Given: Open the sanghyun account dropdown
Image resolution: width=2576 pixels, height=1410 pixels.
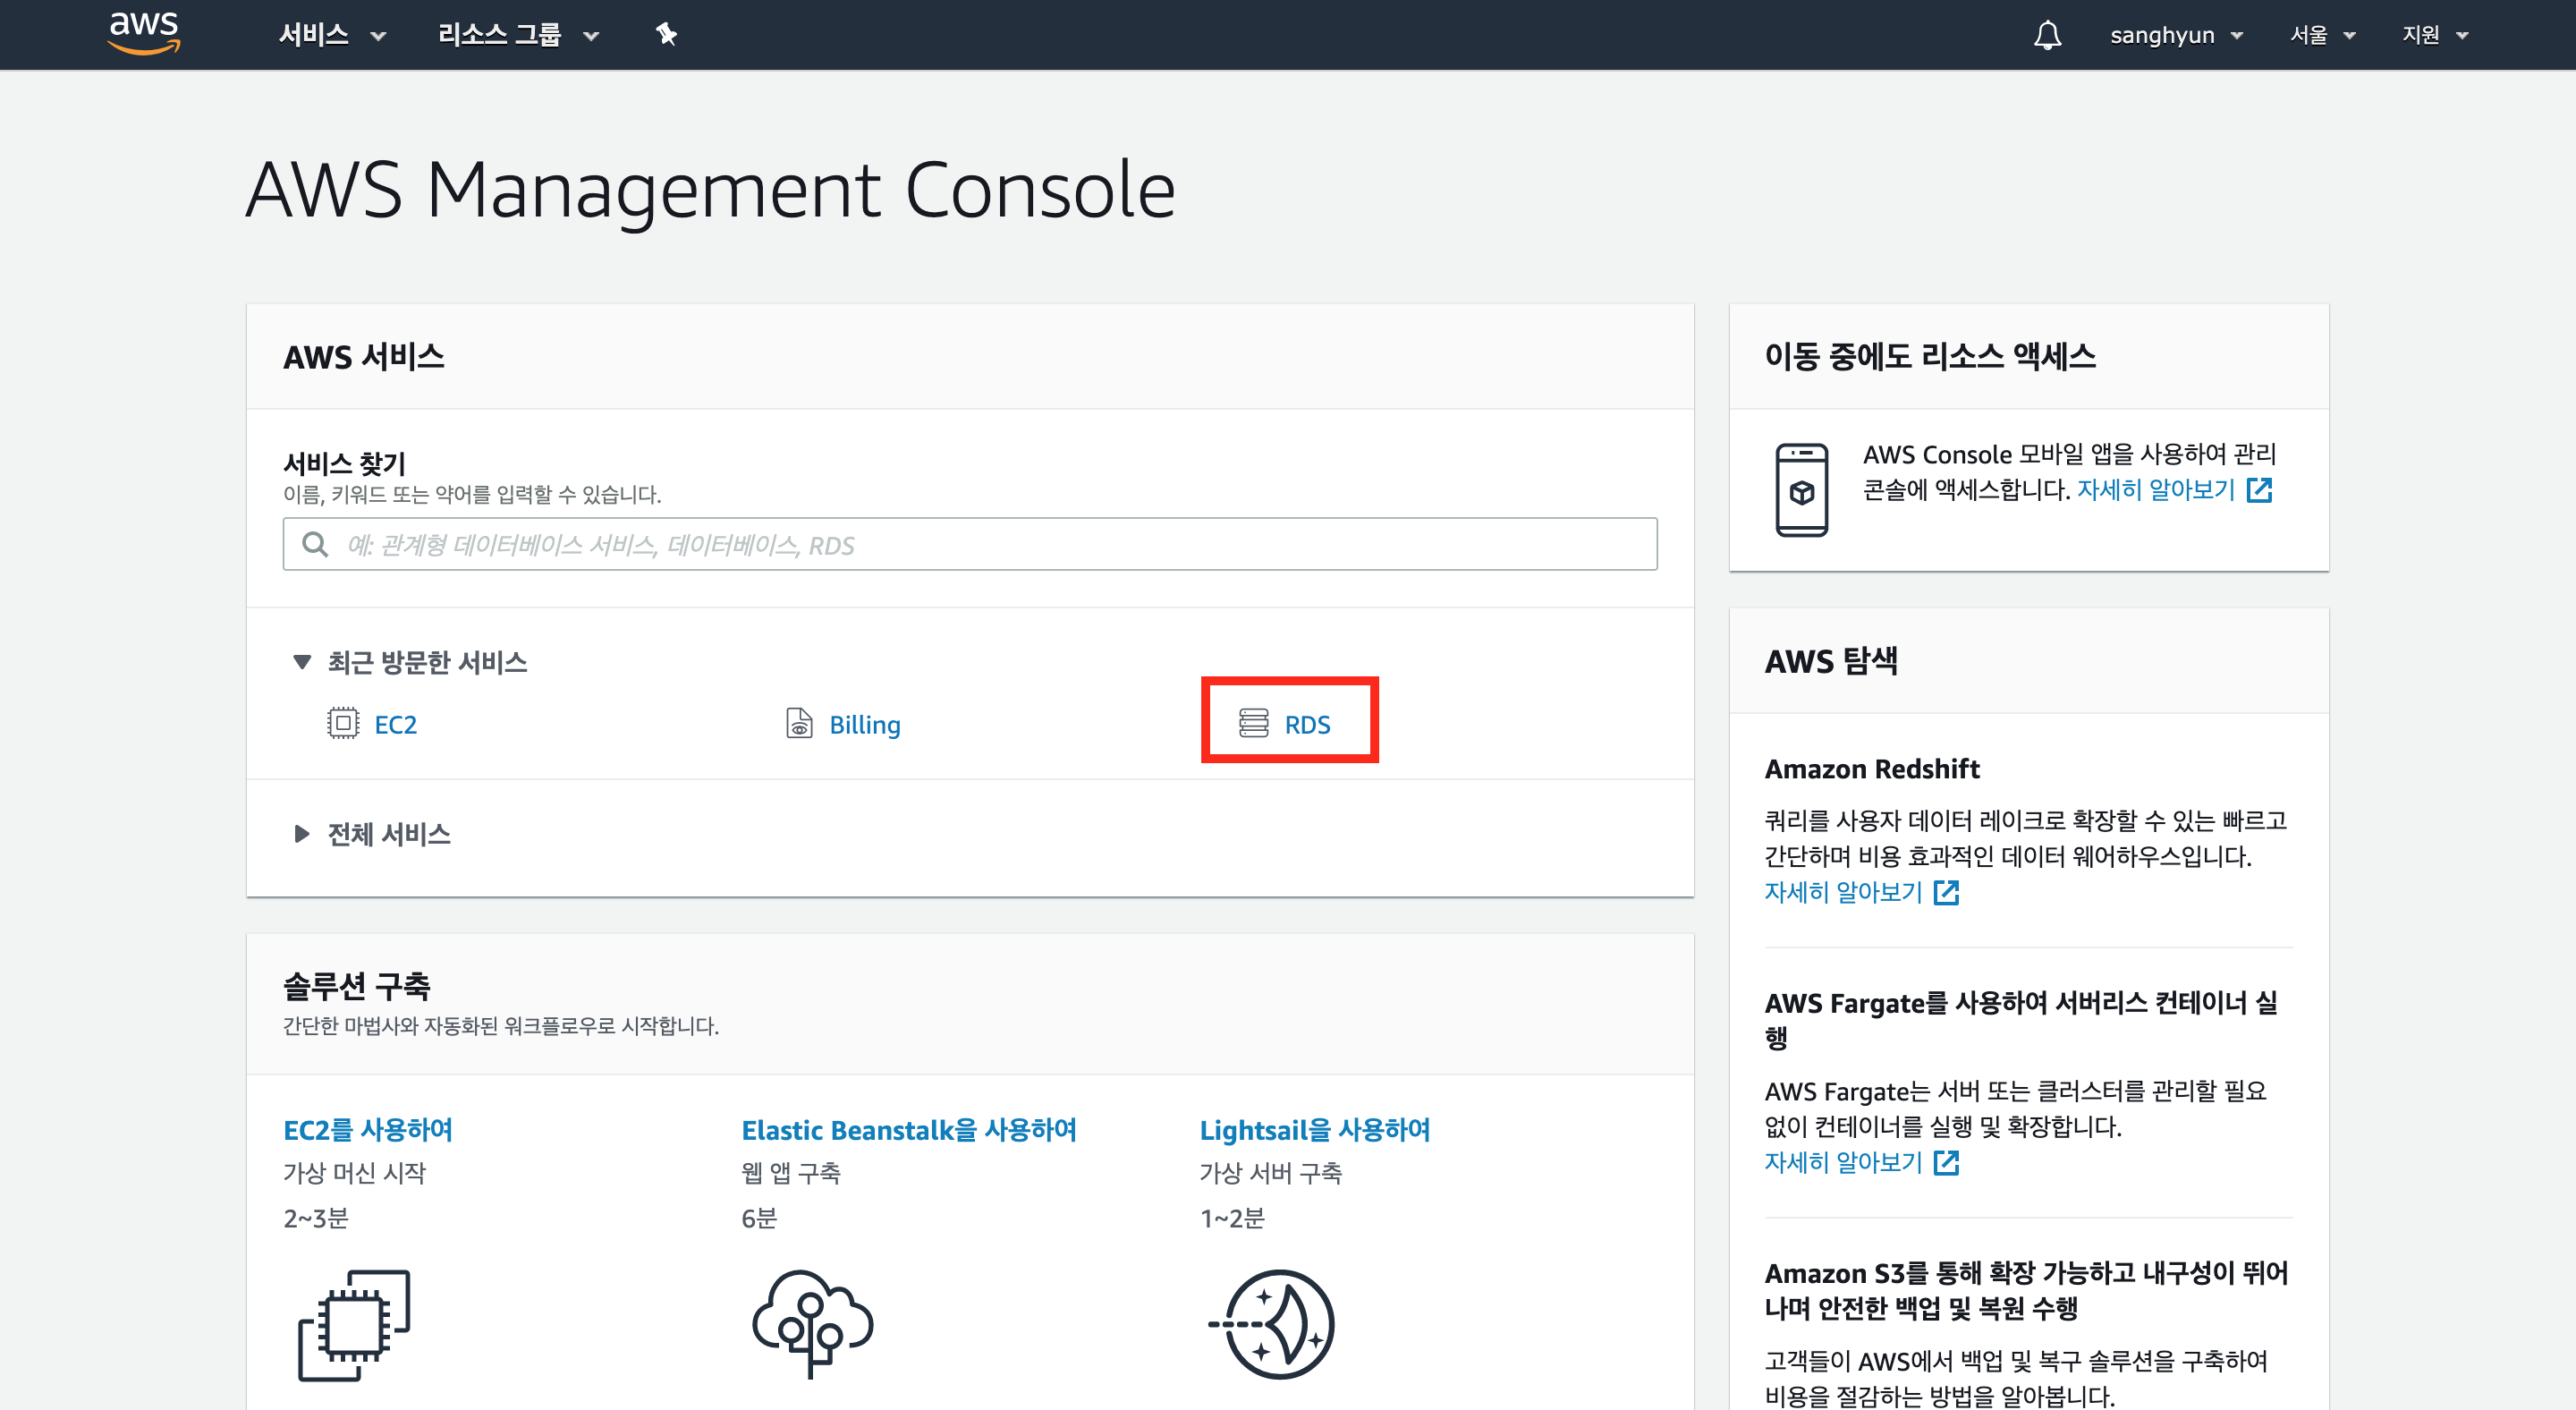Looking at the screenshot, I should [x=2175, y=35].
